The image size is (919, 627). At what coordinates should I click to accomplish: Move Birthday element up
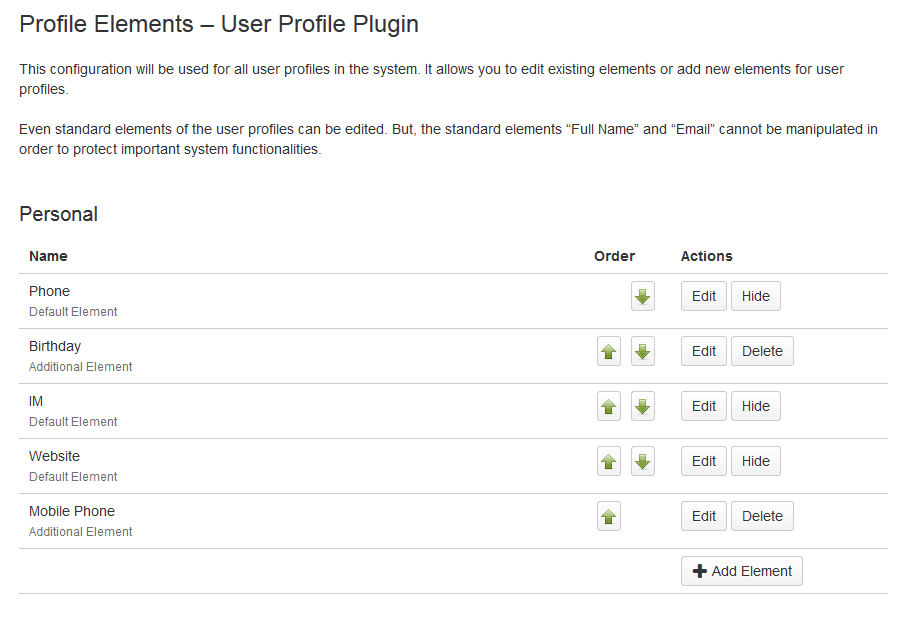[609, 352]
